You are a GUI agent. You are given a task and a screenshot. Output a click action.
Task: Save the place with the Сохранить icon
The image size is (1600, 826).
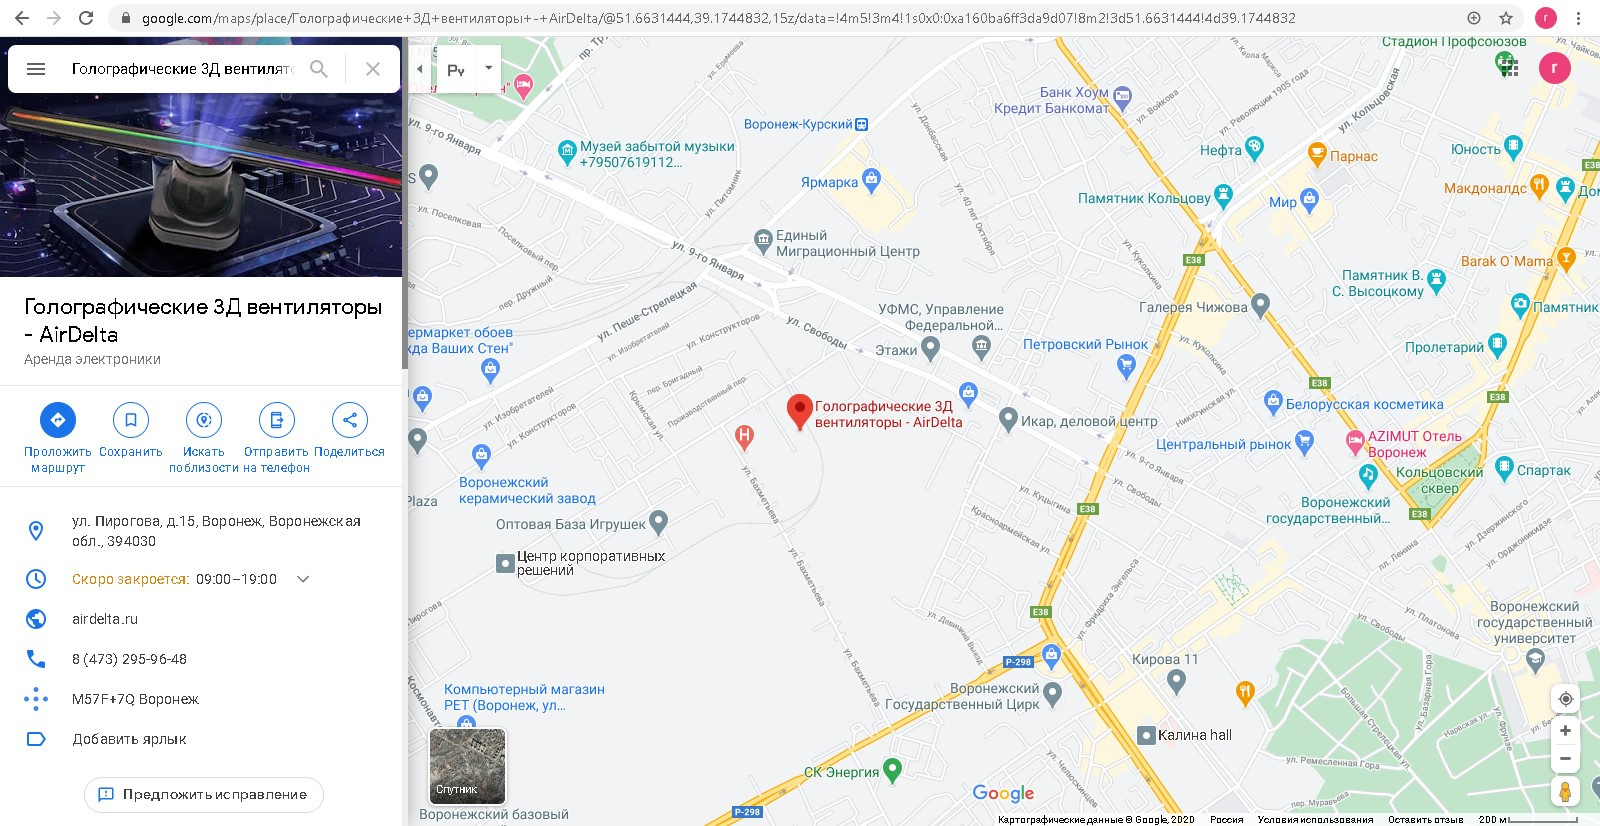131,420
